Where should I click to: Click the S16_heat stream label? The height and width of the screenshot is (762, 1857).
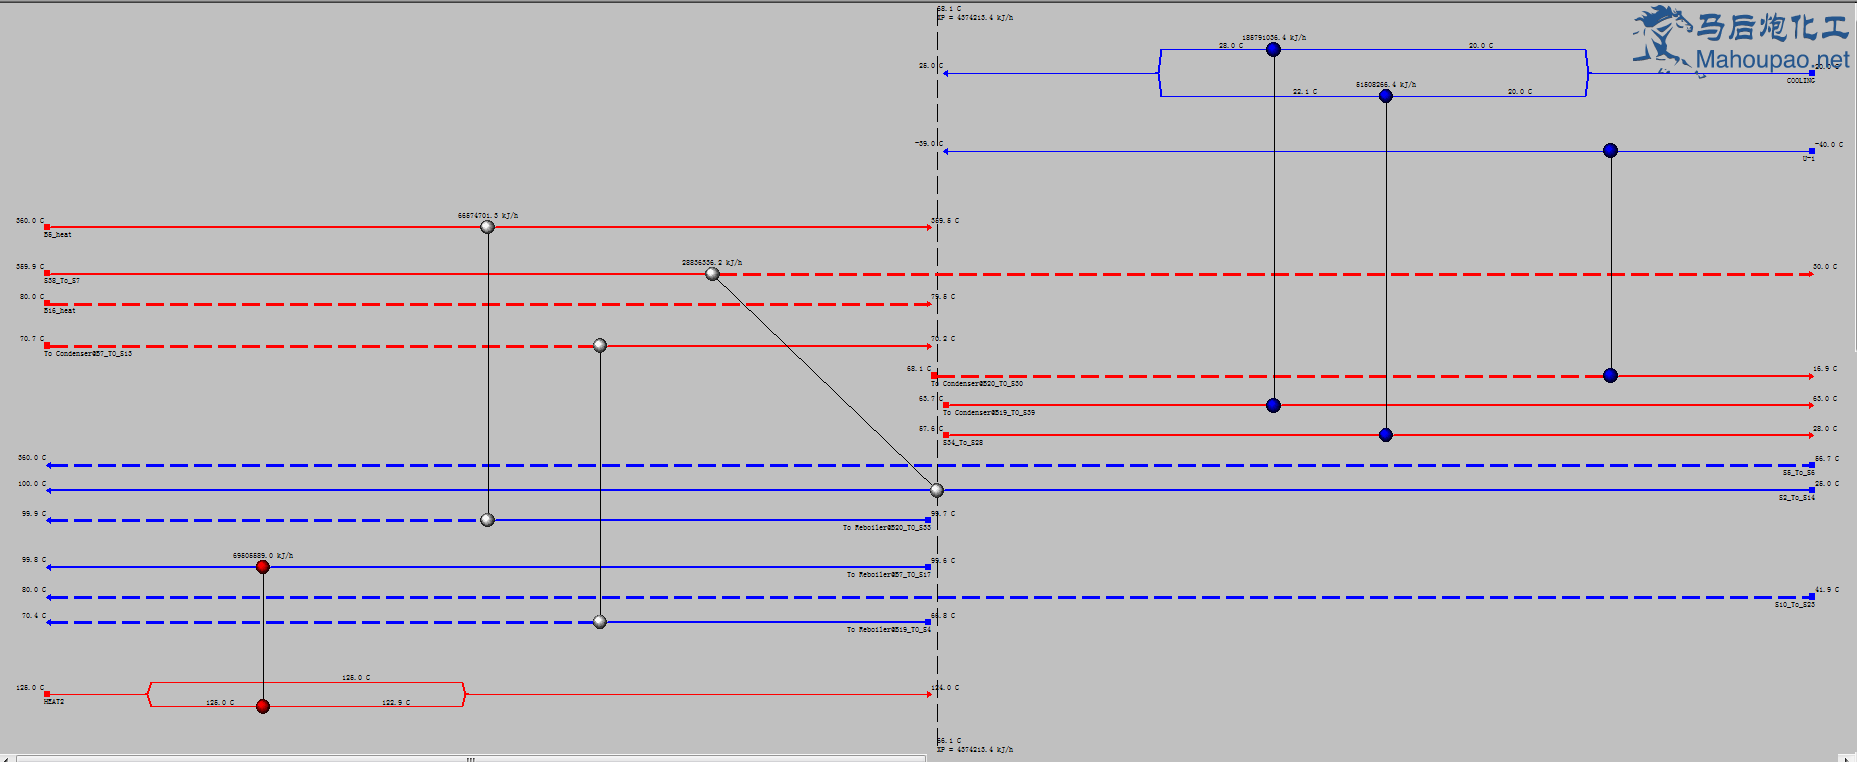coord(60,311)
